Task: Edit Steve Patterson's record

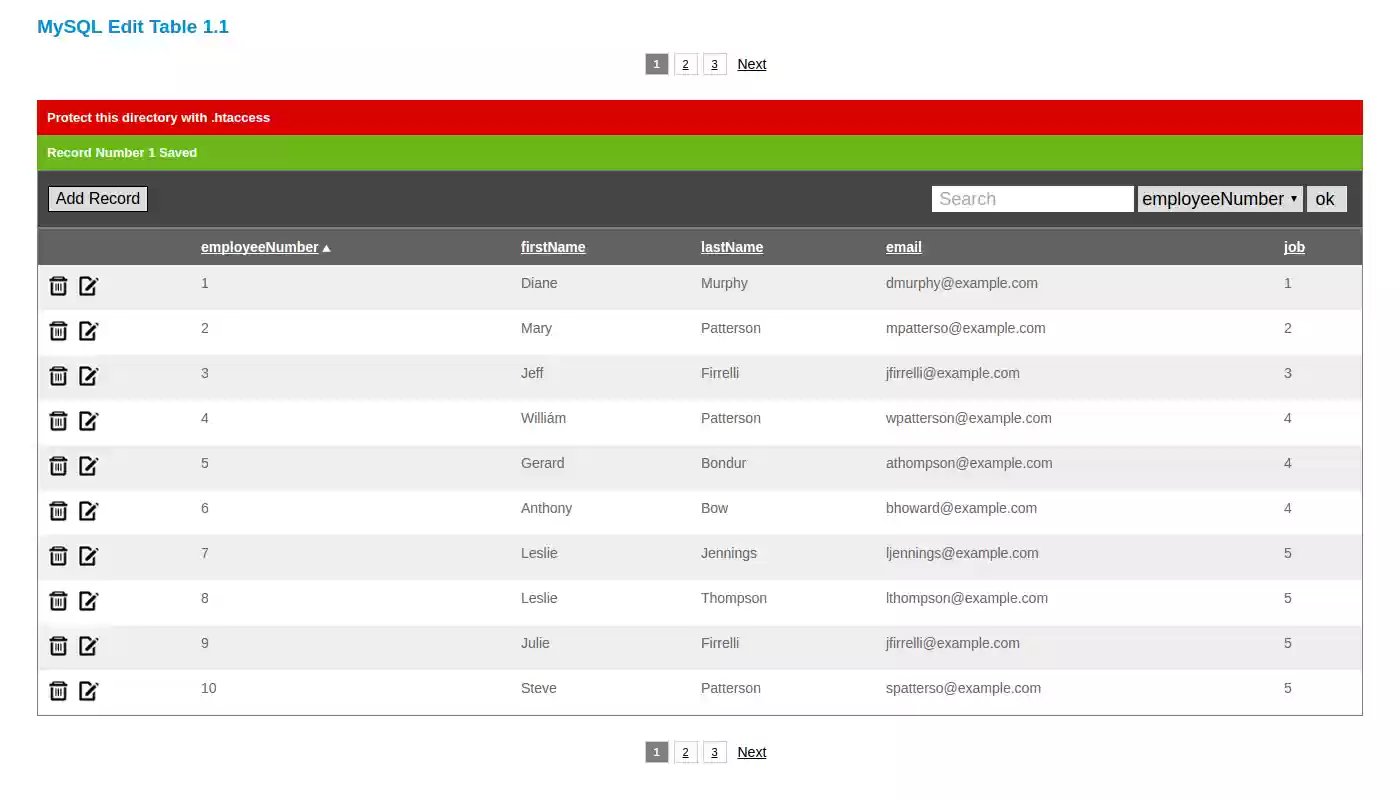Action: [x=88, y=690]
